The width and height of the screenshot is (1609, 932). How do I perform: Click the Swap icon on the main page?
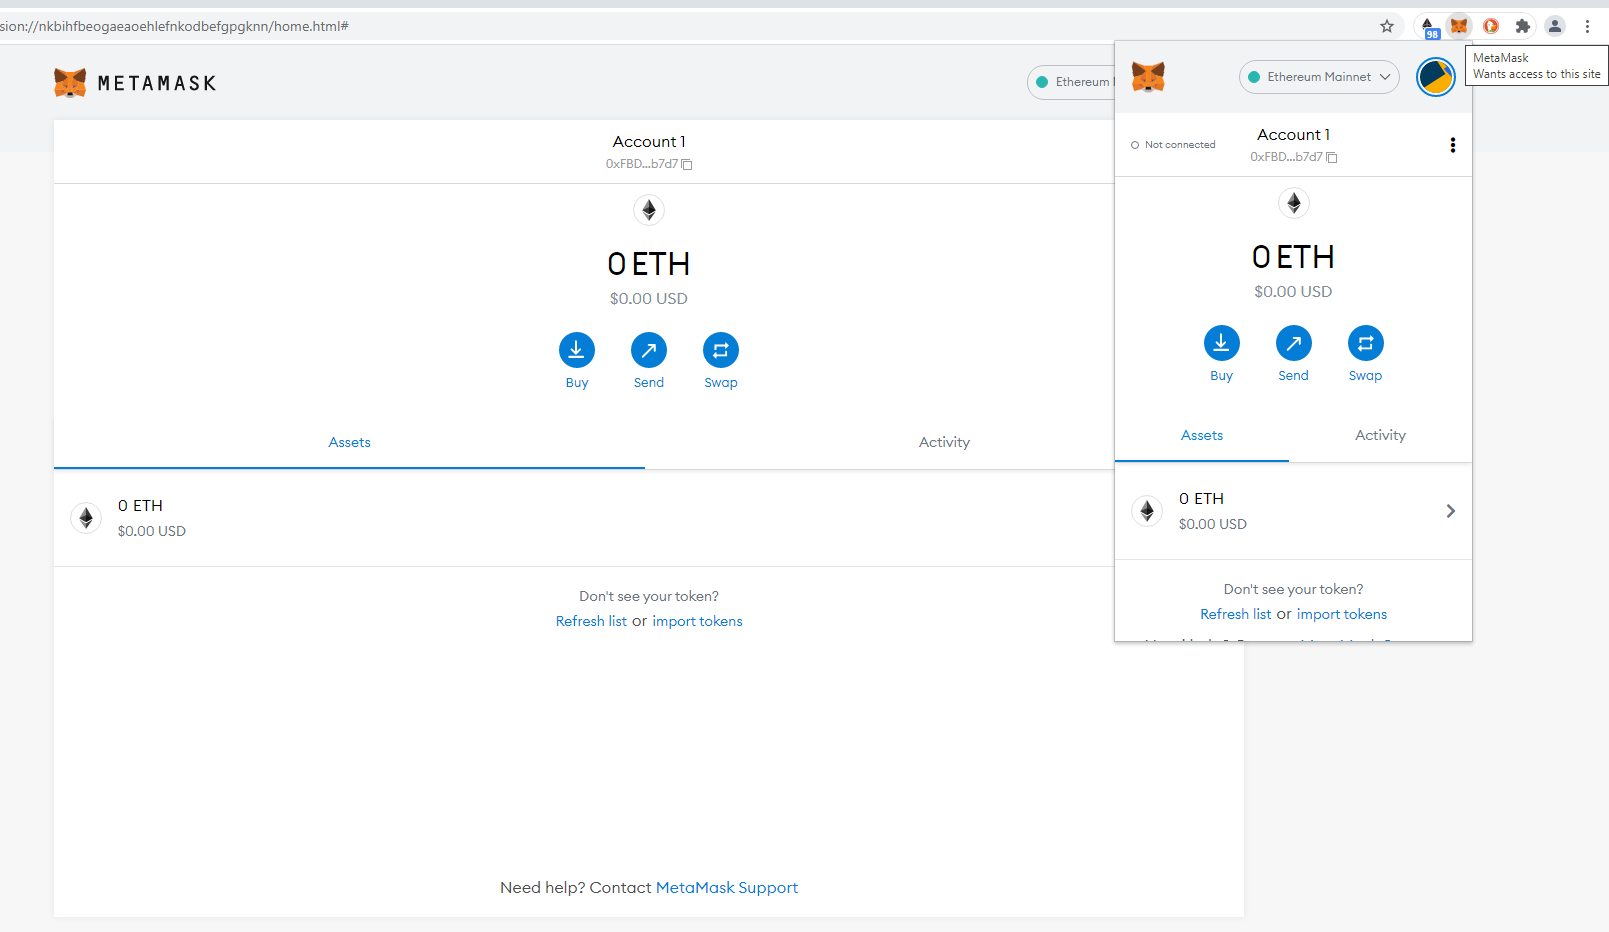[x=721, y=350]
